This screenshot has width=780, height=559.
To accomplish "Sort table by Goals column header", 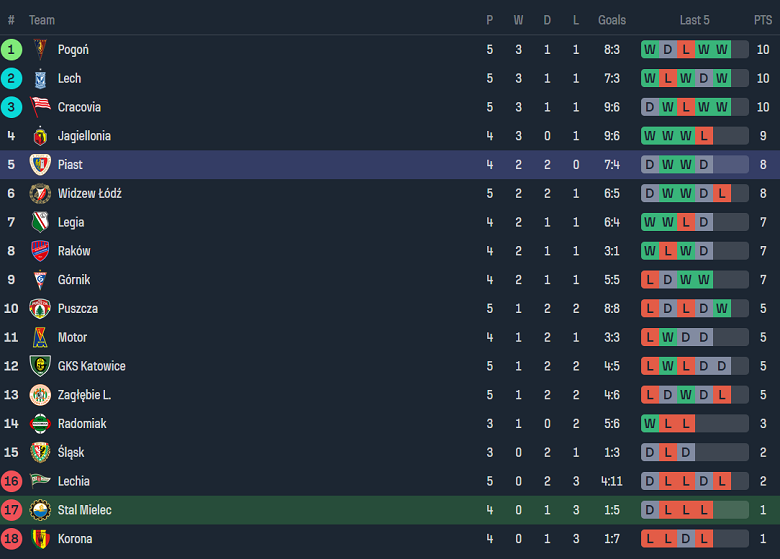I will 612,20.
